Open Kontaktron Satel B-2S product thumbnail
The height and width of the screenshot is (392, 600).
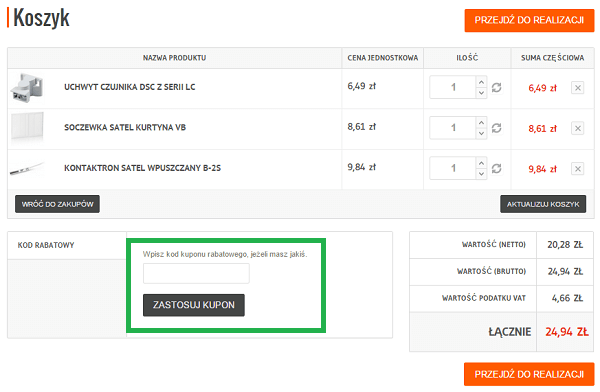(27, 168)
